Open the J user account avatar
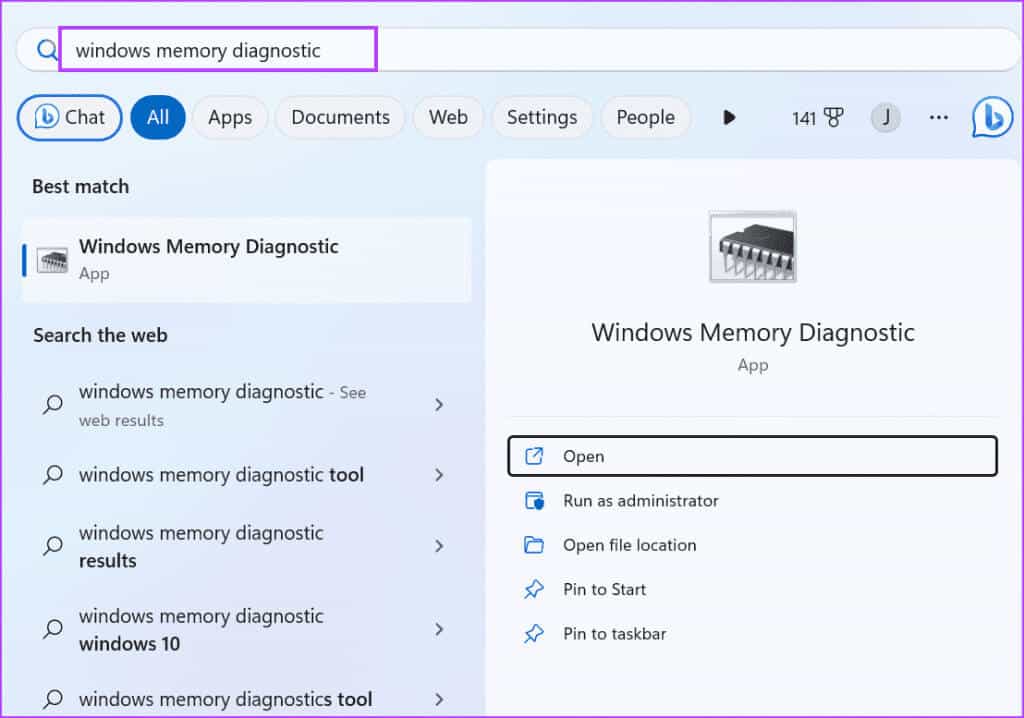This screenshot has width=1024, height=718. coord(886,118)
